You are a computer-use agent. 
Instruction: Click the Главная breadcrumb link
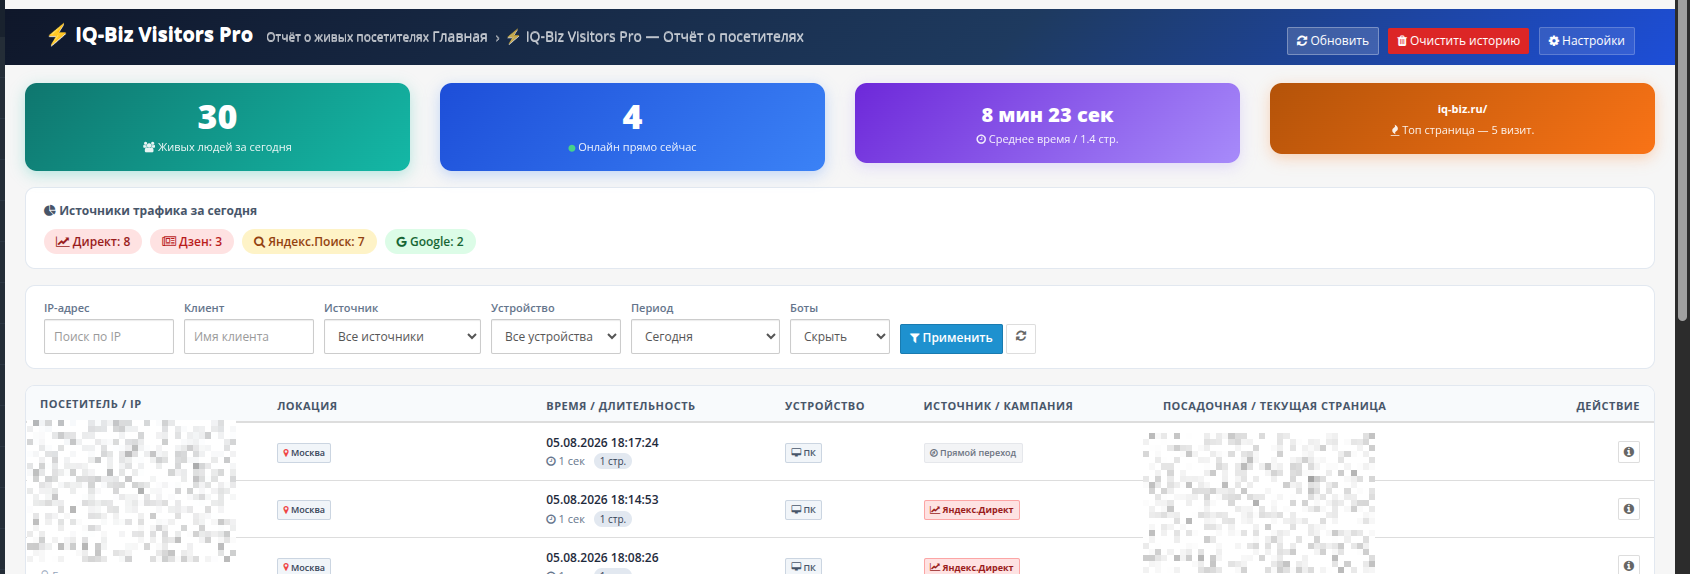click(460, 37)
